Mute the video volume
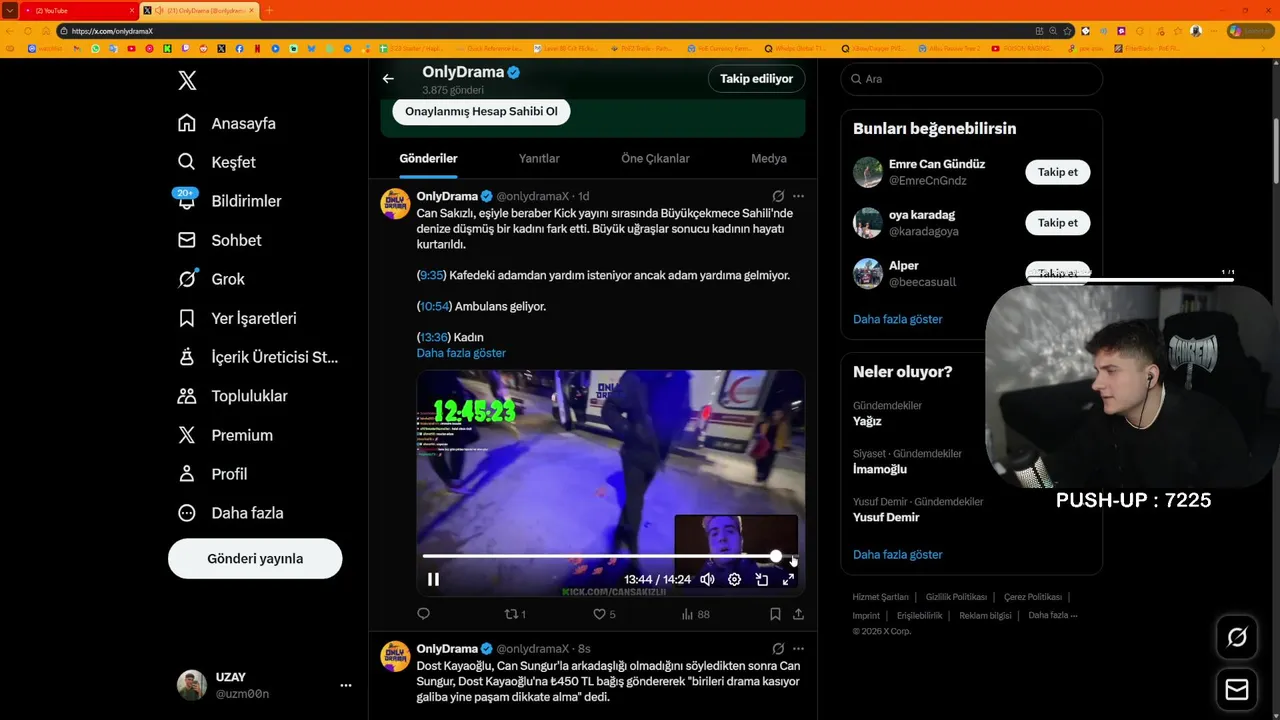This screenshot has width=1280, height=720. pos(707,579)
